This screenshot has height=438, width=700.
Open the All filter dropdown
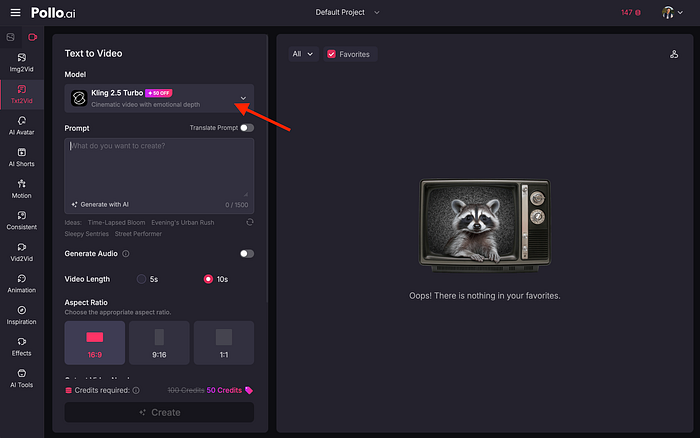(x=302, y=54)
